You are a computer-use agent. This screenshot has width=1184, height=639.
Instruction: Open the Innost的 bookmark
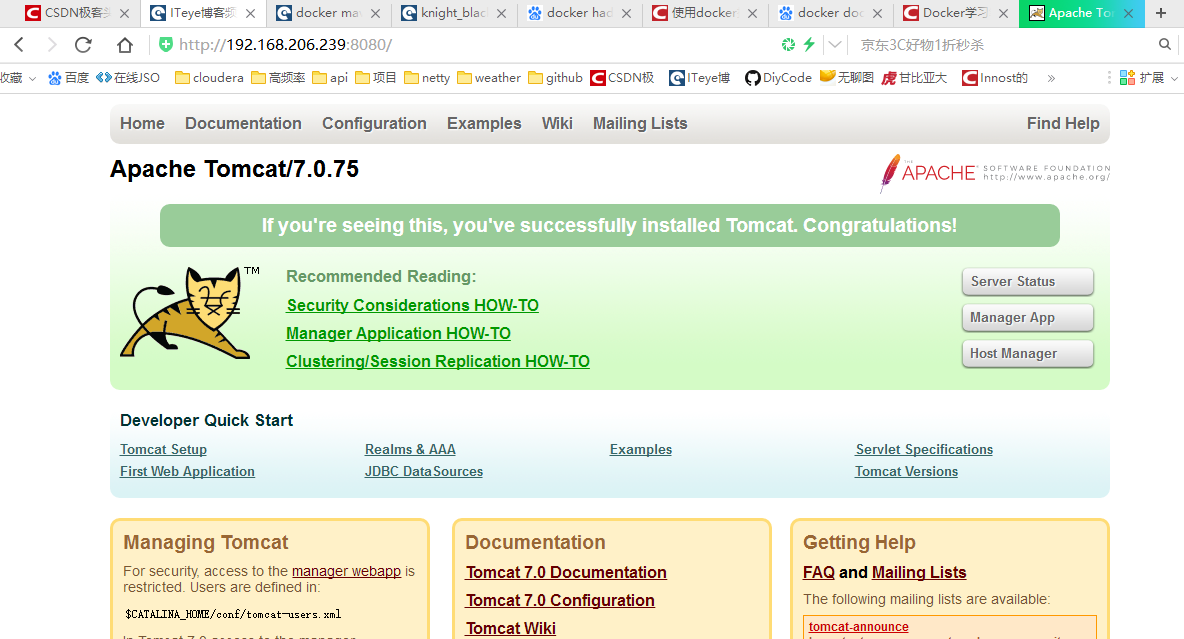click(995, 78)
